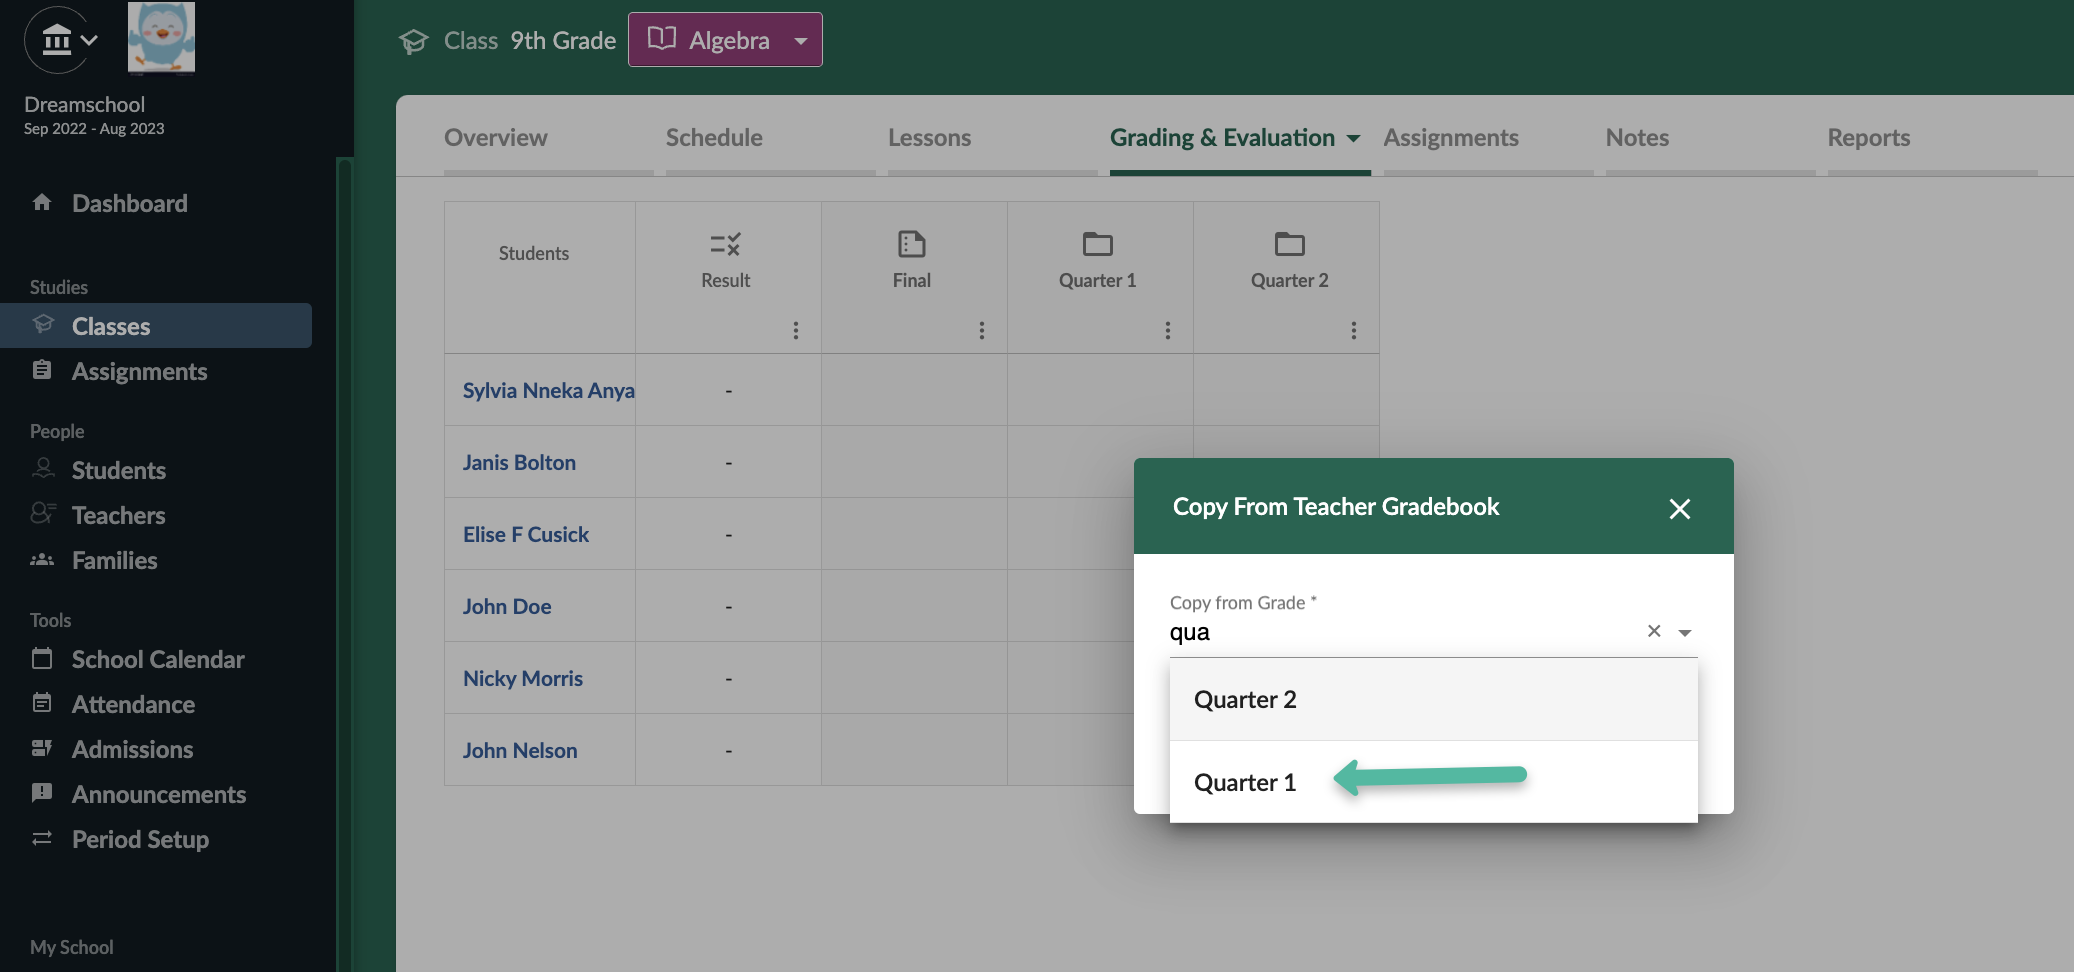
Task: Open Nicky Morris's student link
Action: click(523, 678)
